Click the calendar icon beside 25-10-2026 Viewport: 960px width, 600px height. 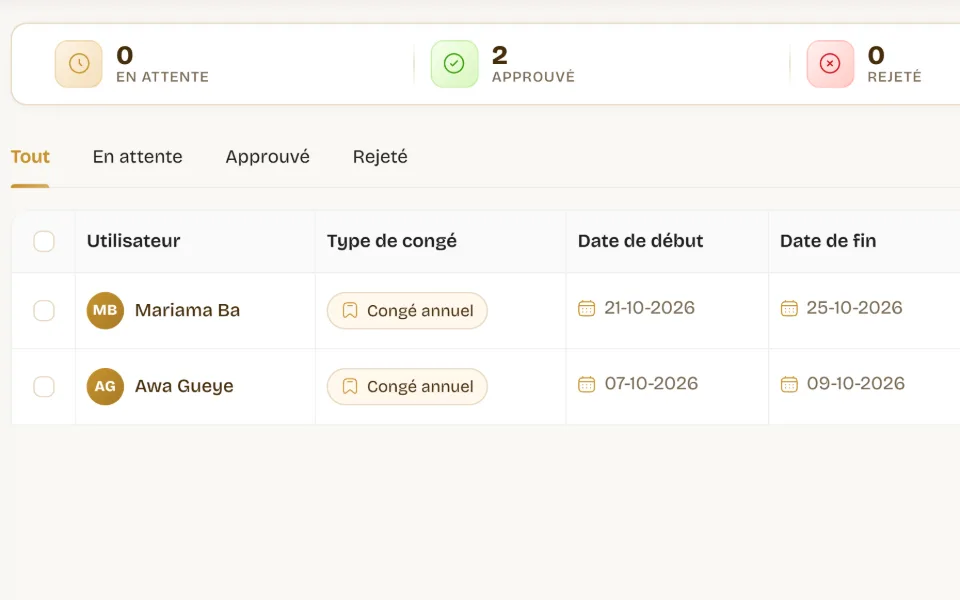pos(789,308)
